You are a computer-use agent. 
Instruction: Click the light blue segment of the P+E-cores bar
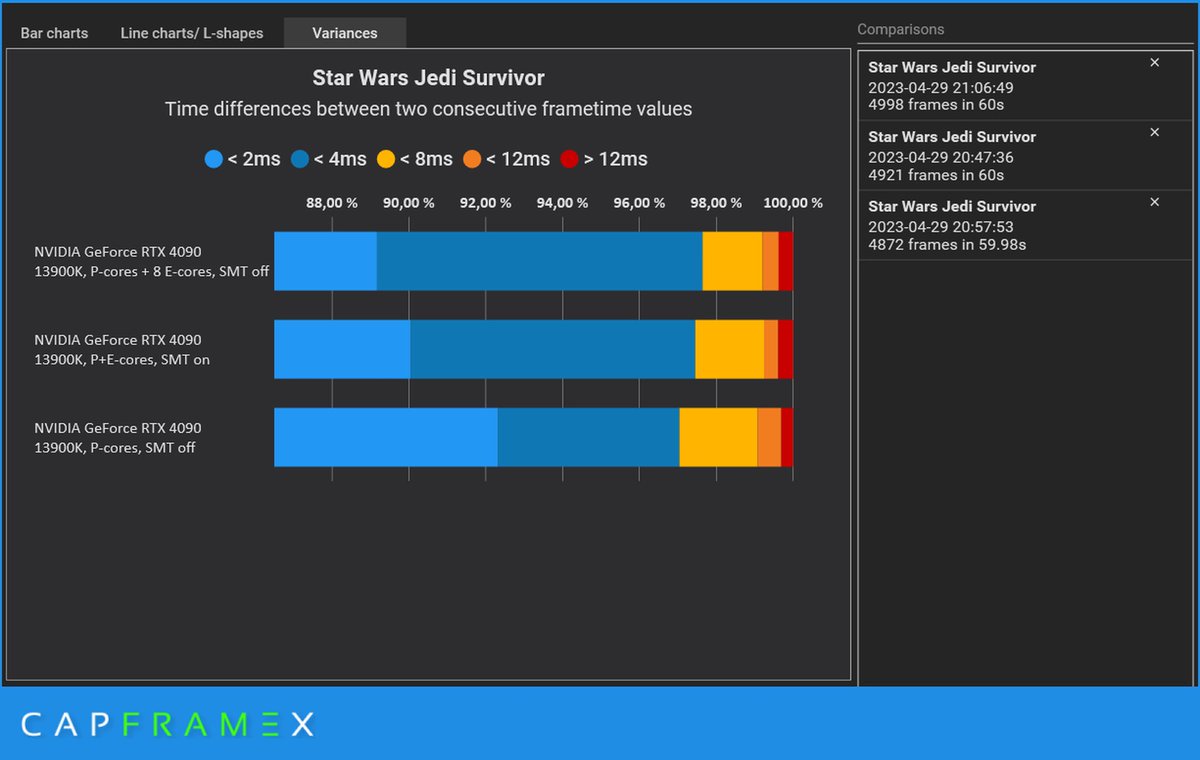(x=342, y=349)
